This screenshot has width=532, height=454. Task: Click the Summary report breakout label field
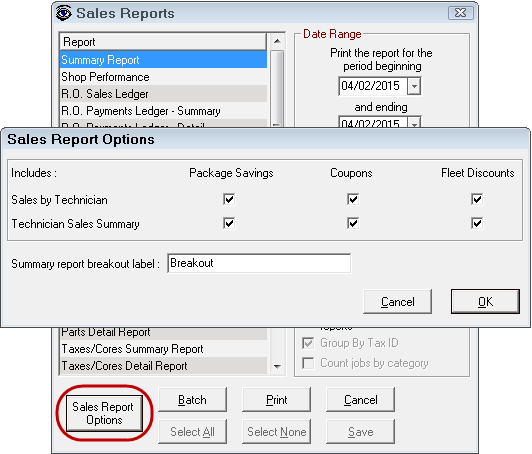point(259,263)
